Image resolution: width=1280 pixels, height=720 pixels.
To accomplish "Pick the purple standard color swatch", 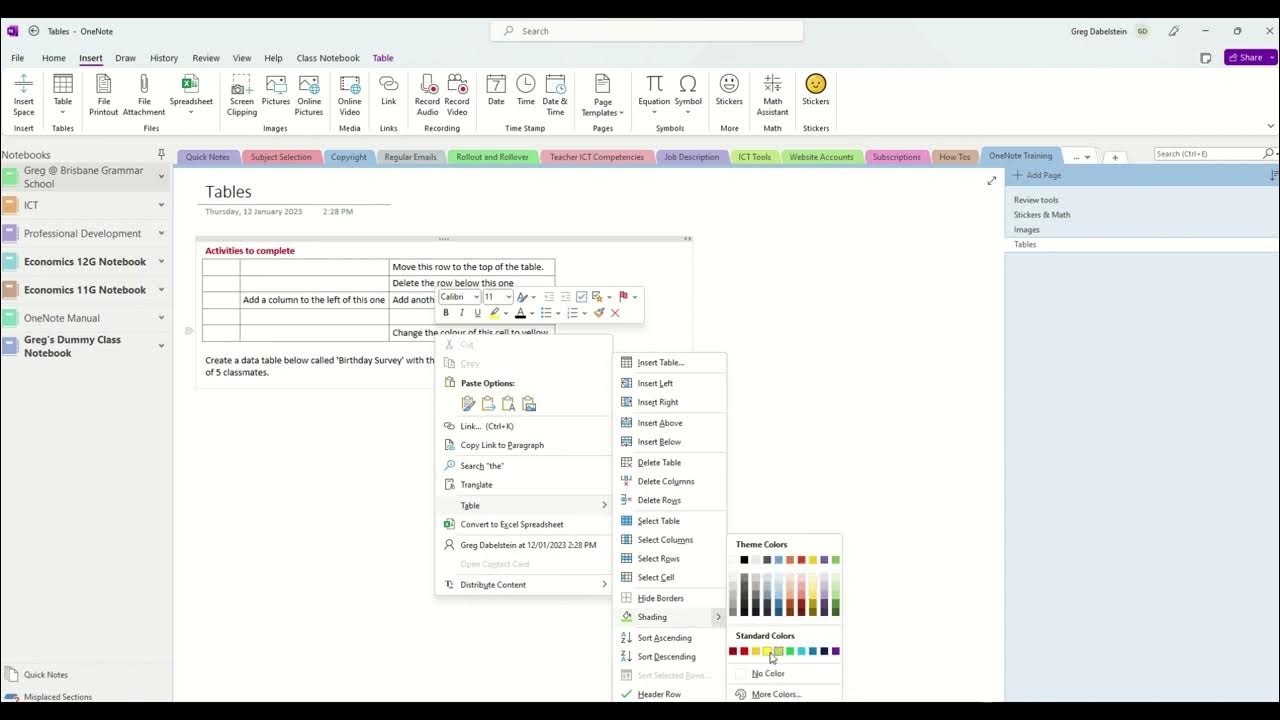I will pos(835,651).
